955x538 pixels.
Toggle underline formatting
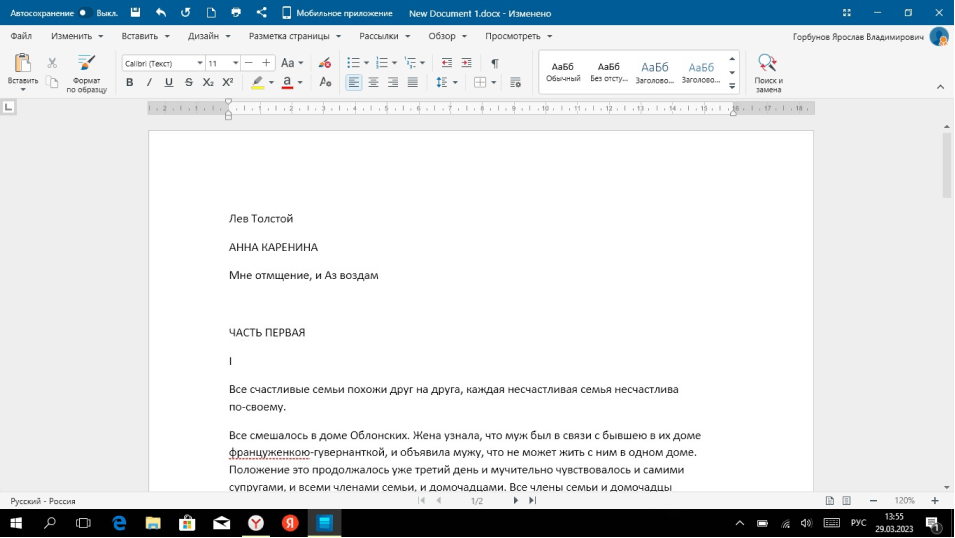point(169,82)
